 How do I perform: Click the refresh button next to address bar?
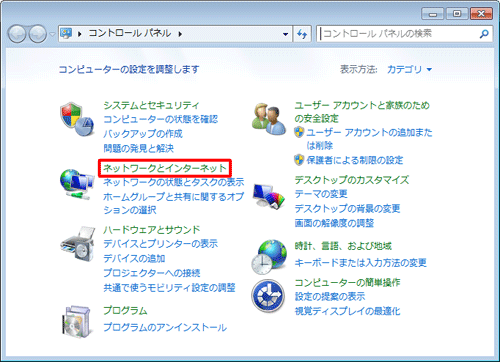pos(302,34)
